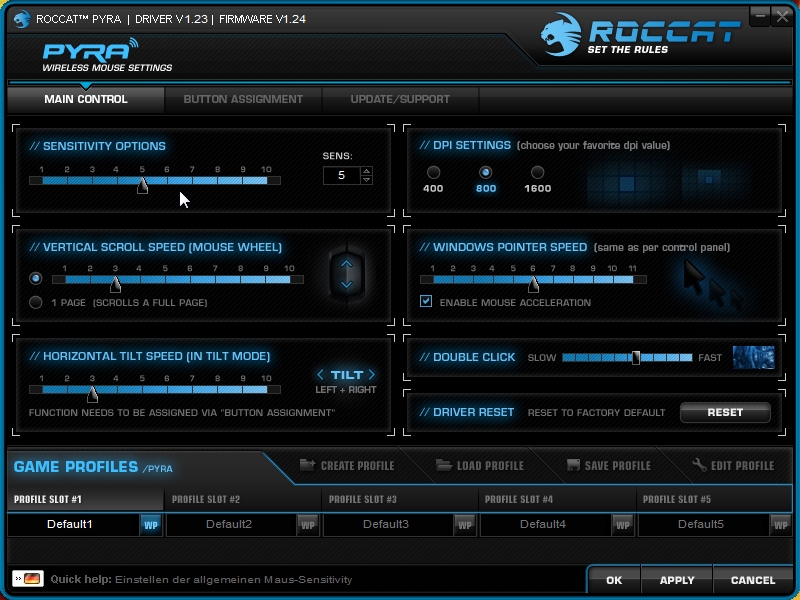Click the double click speed slider handle

[x=636, y=357]
